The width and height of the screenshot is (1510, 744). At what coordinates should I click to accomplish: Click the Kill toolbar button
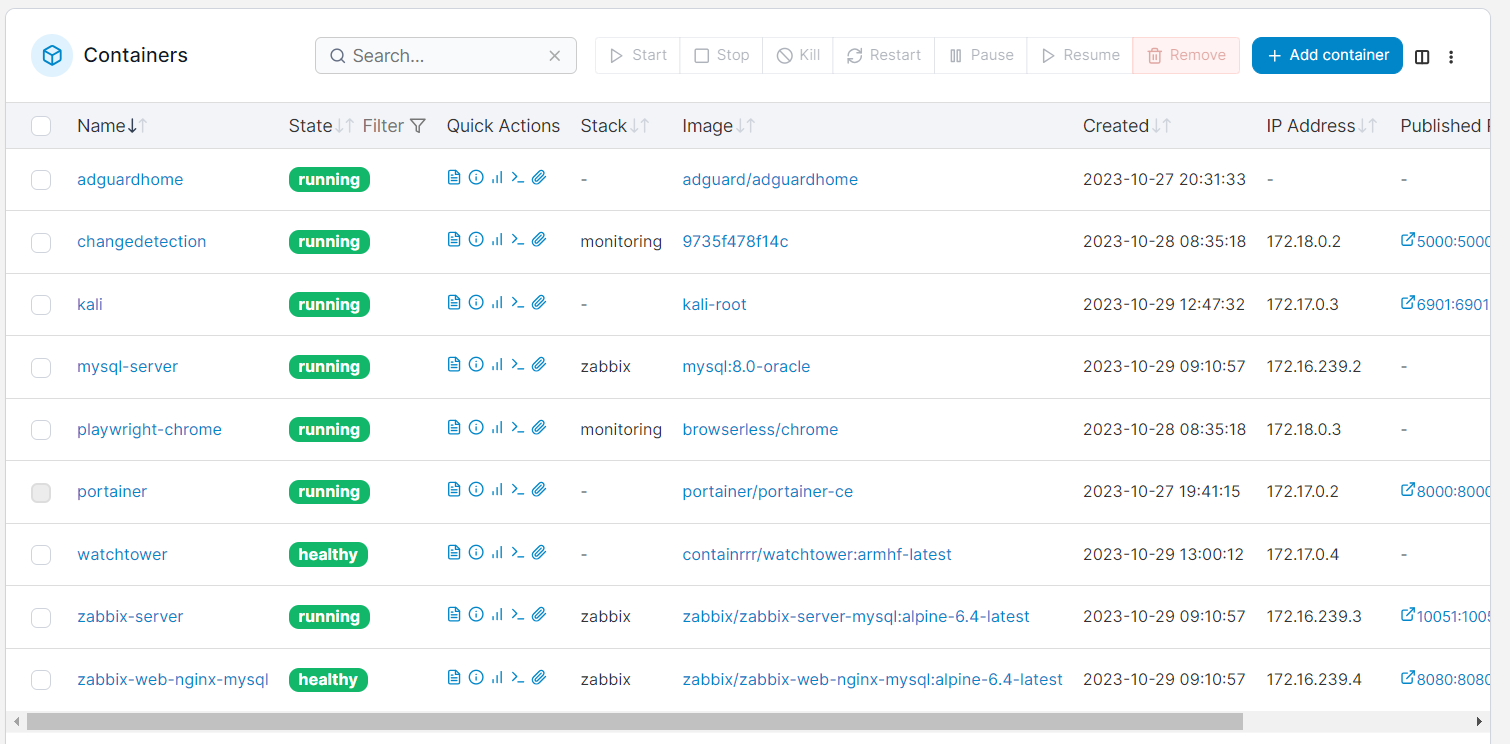tap(798, 55)
